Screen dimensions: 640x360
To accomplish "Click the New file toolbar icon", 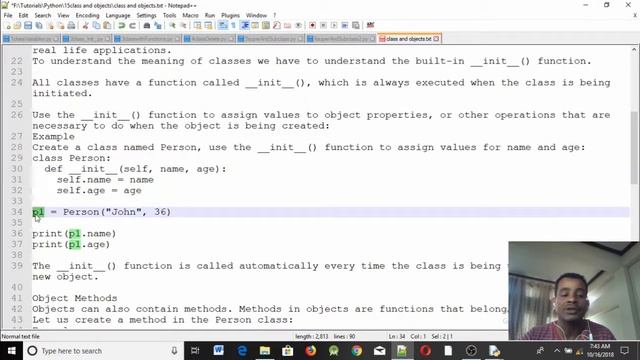I will pyautogui.click(x=7, y=26).
